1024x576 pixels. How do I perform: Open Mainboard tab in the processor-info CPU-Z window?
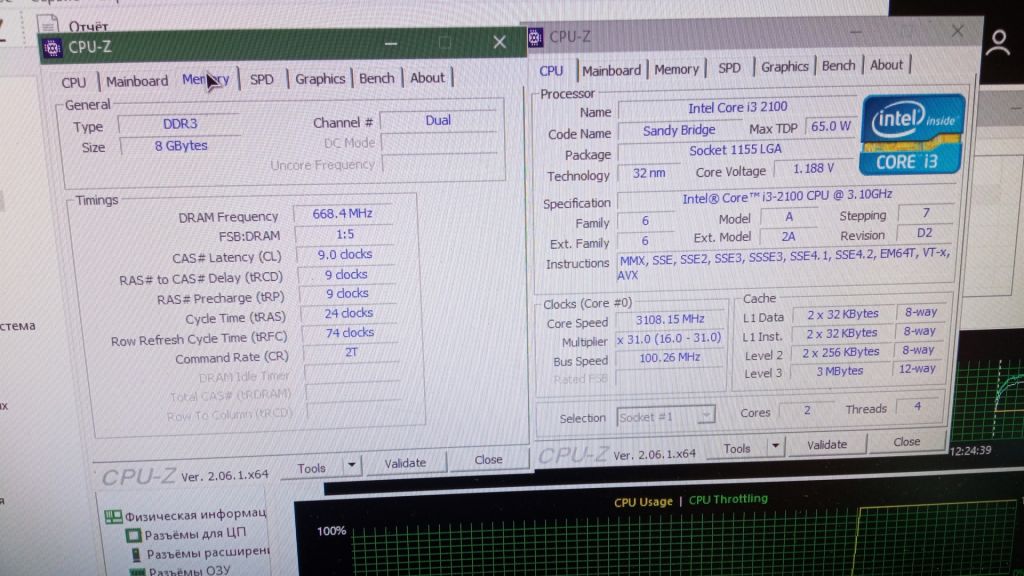pos(611,70)
